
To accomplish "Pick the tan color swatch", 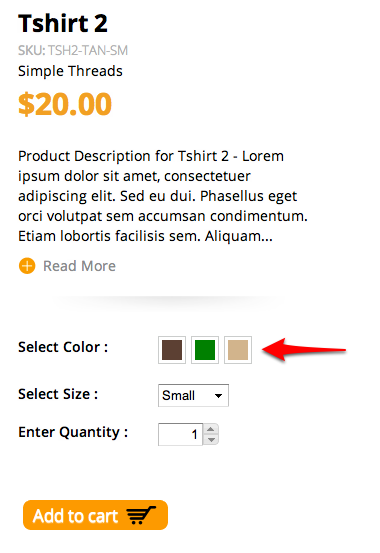I will point(238,350).
